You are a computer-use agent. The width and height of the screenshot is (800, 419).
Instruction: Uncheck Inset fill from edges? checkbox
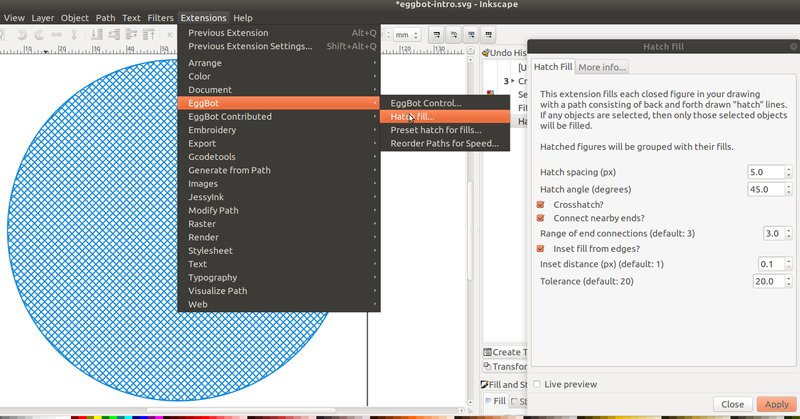coord(541,249)
